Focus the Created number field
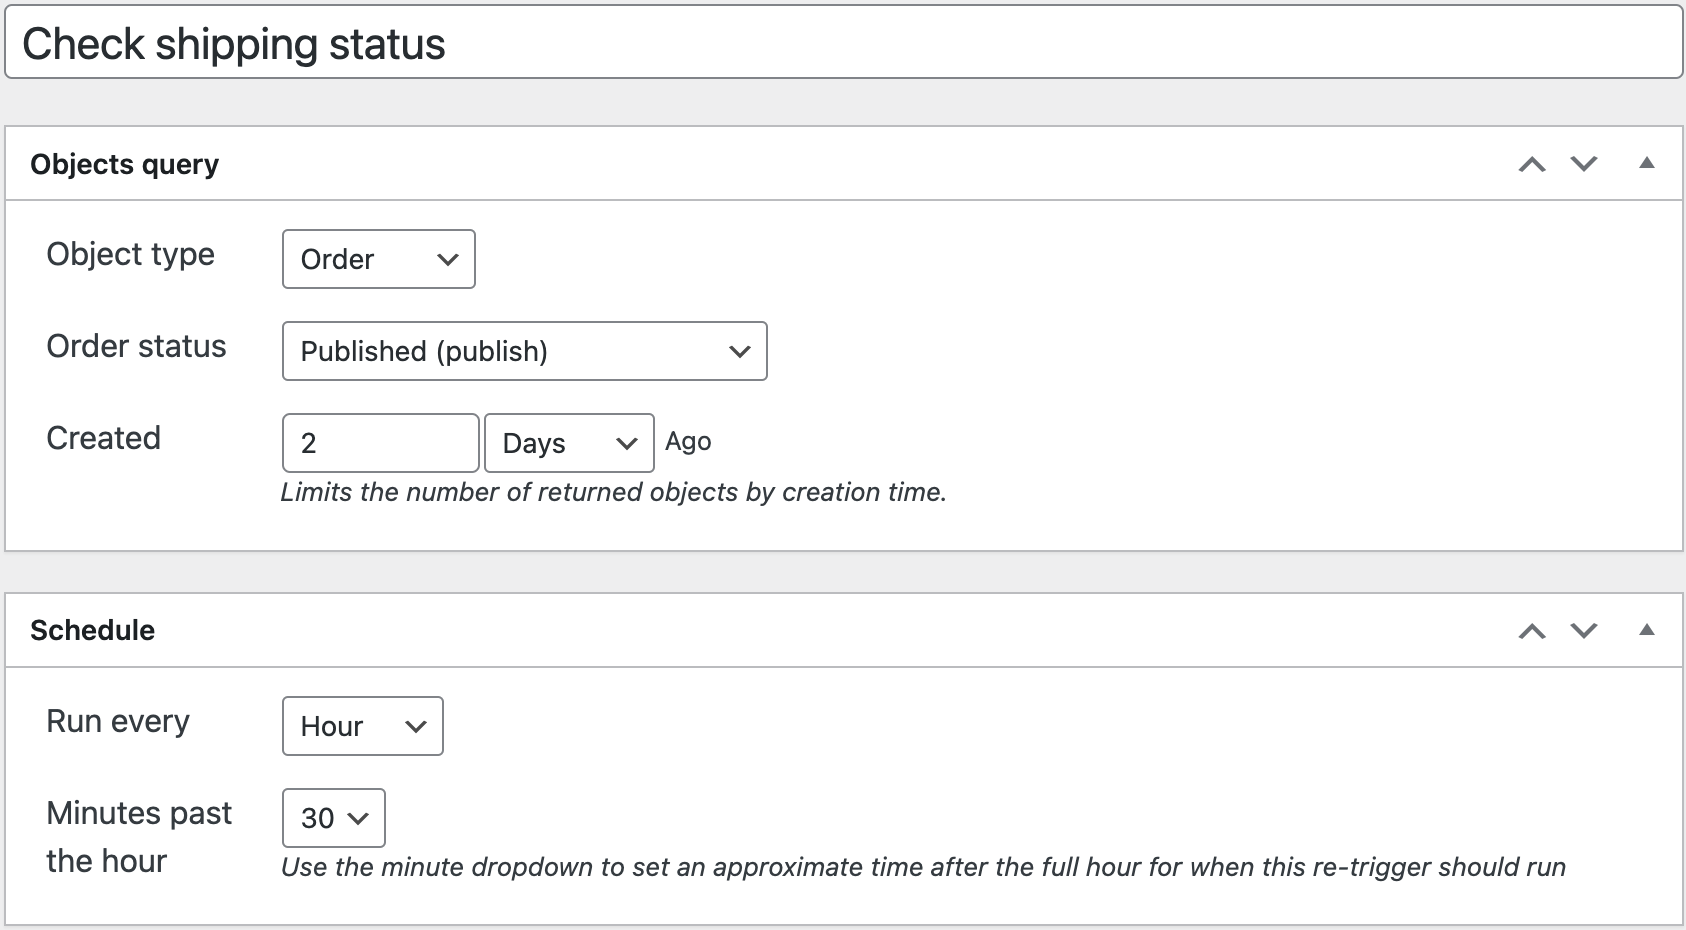Image resolution: width=1686 pixels, height=930 pixels. point(381,443)
